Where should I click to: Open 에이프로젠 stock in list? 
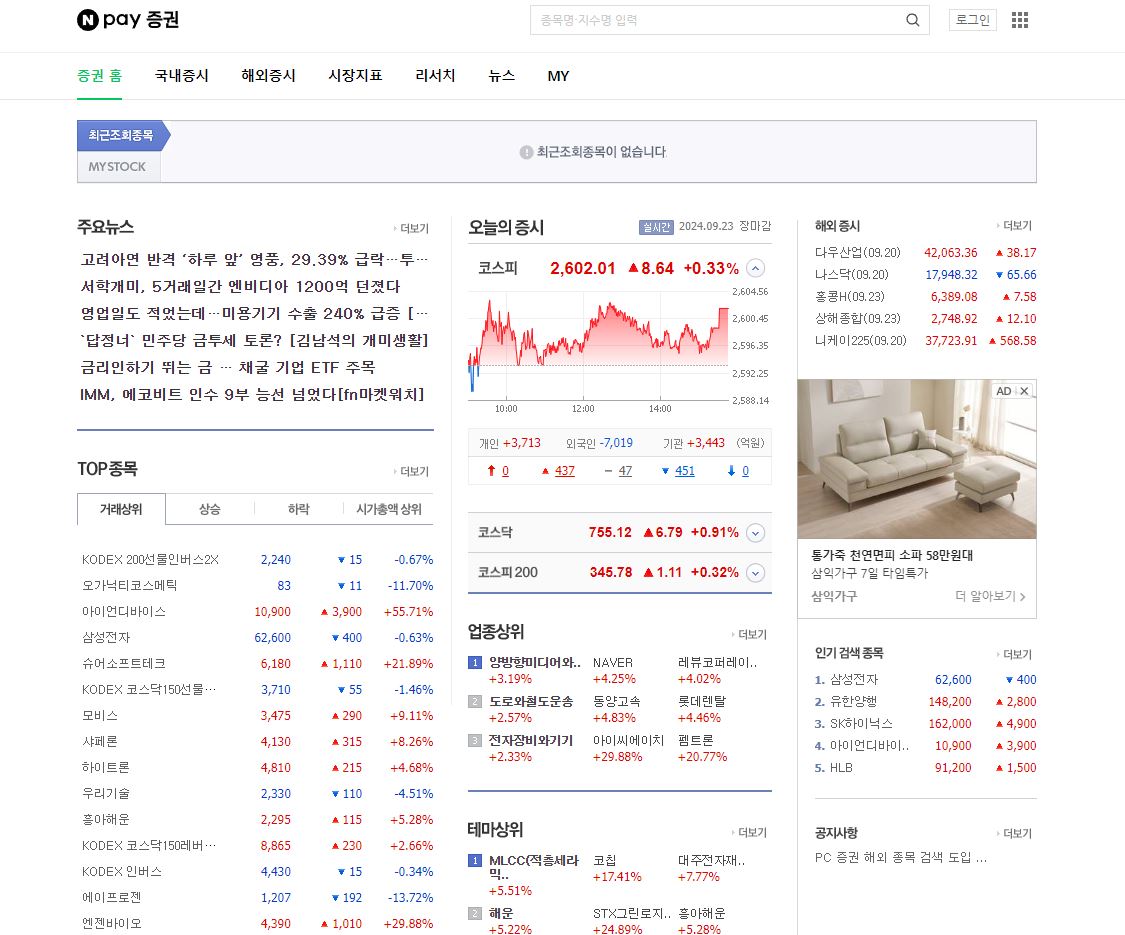[x=111, y=898]
